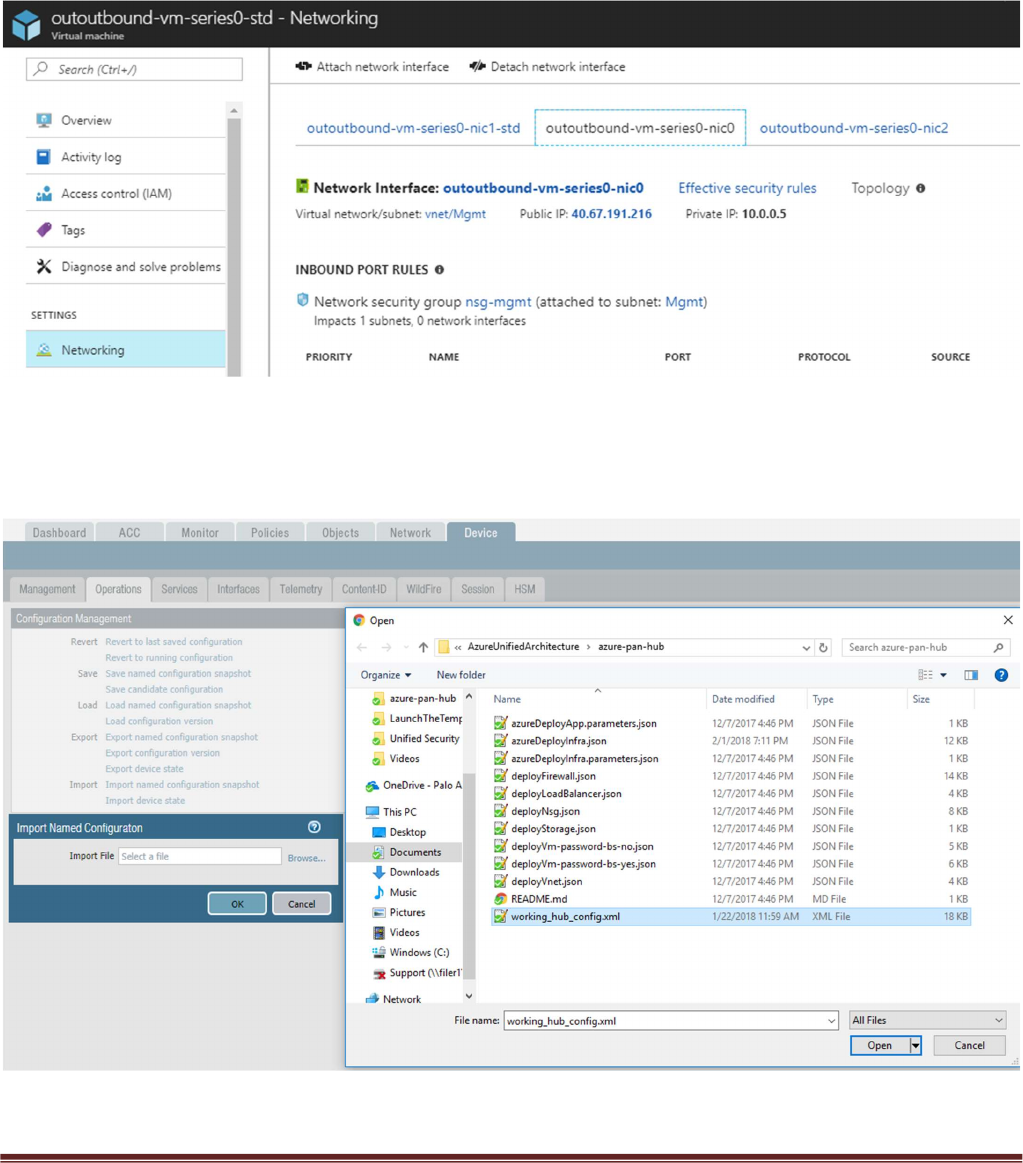Screen dimensions: 1023x1163
Task: Open the Network tab in firewall UI
Action: point(410,533)
